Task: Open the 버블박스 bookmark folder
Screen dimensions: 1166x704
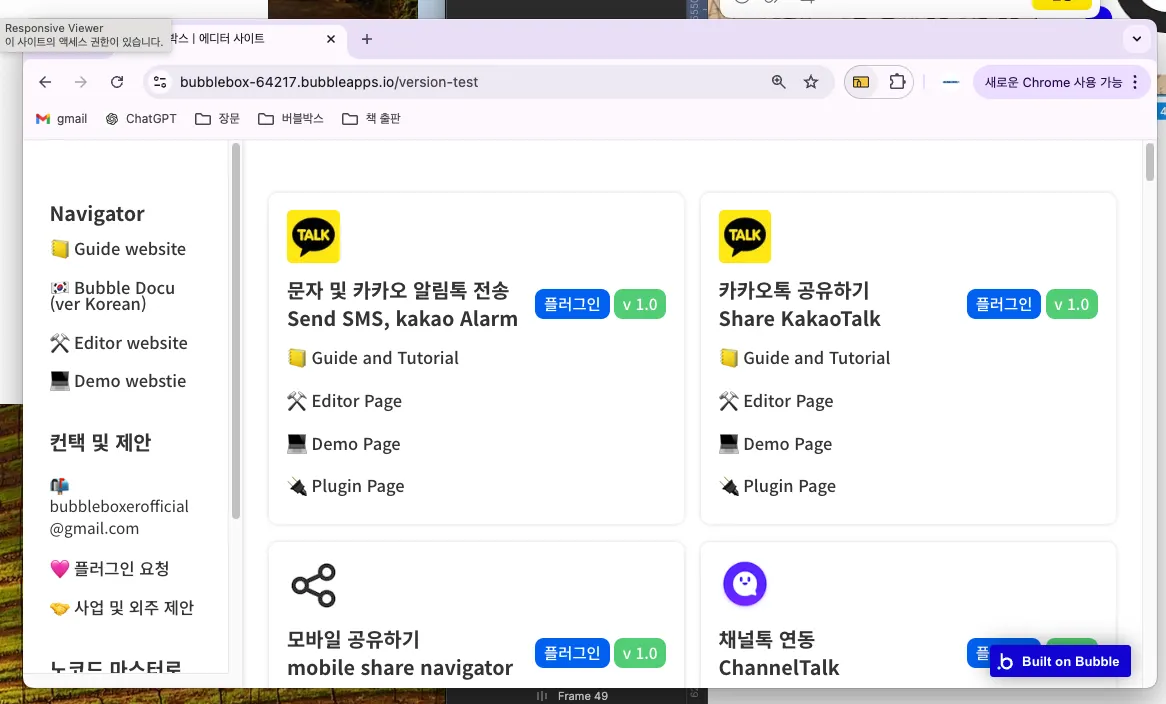Action: (291, 118)
